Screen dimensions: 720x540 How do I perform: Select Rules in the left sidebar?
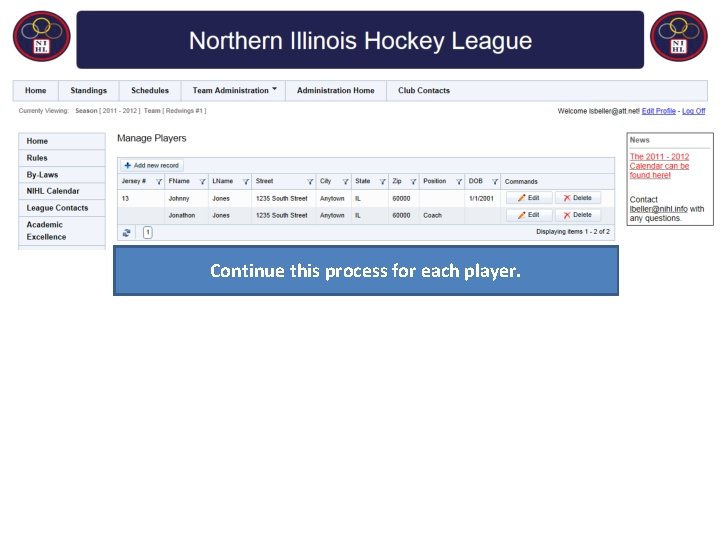tap(62, 158)
